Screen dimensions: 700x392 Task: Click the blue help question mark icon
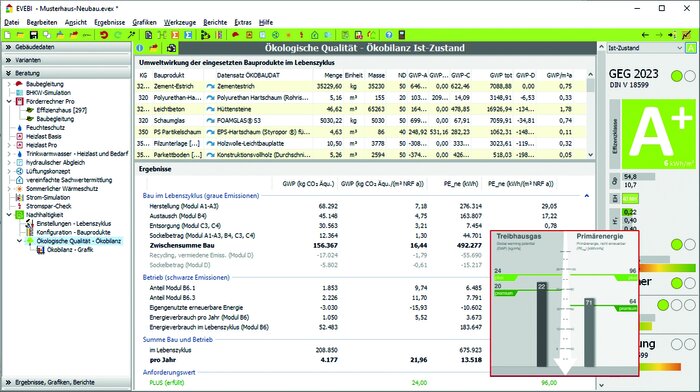point(388,35)
